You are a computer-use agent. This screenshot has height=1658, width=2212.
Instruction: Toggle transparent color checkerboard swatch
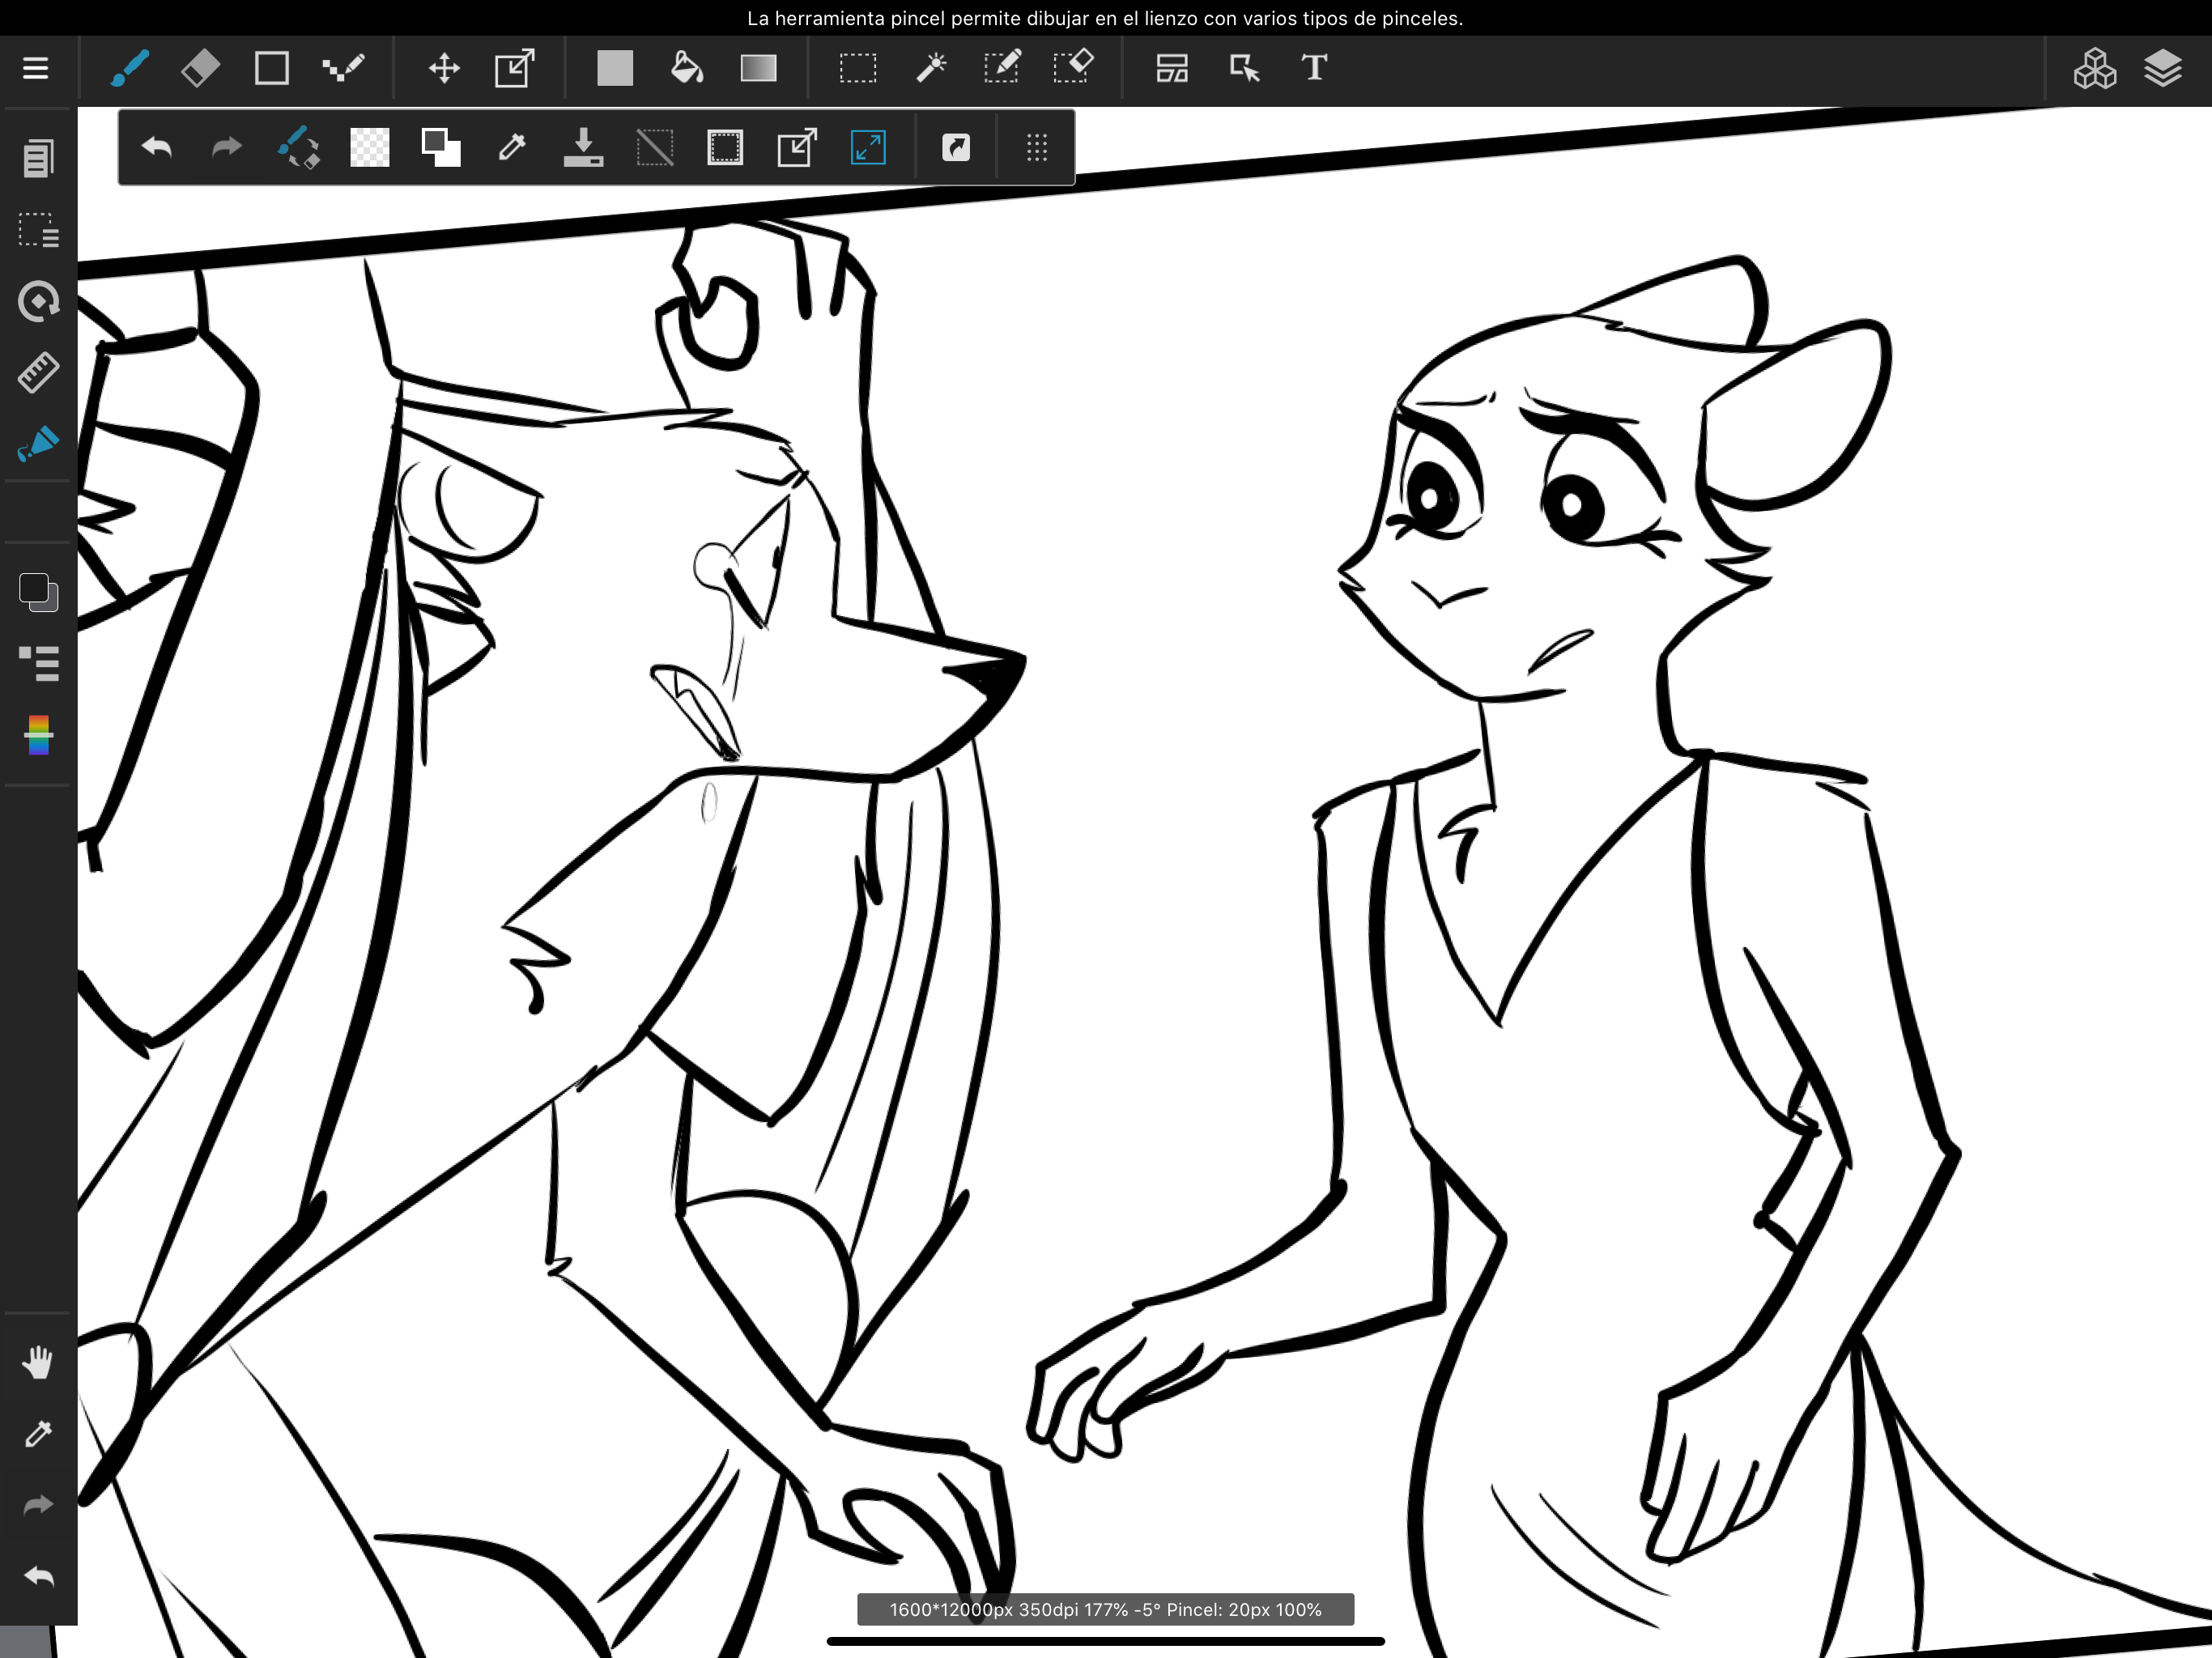coord(369,148)
